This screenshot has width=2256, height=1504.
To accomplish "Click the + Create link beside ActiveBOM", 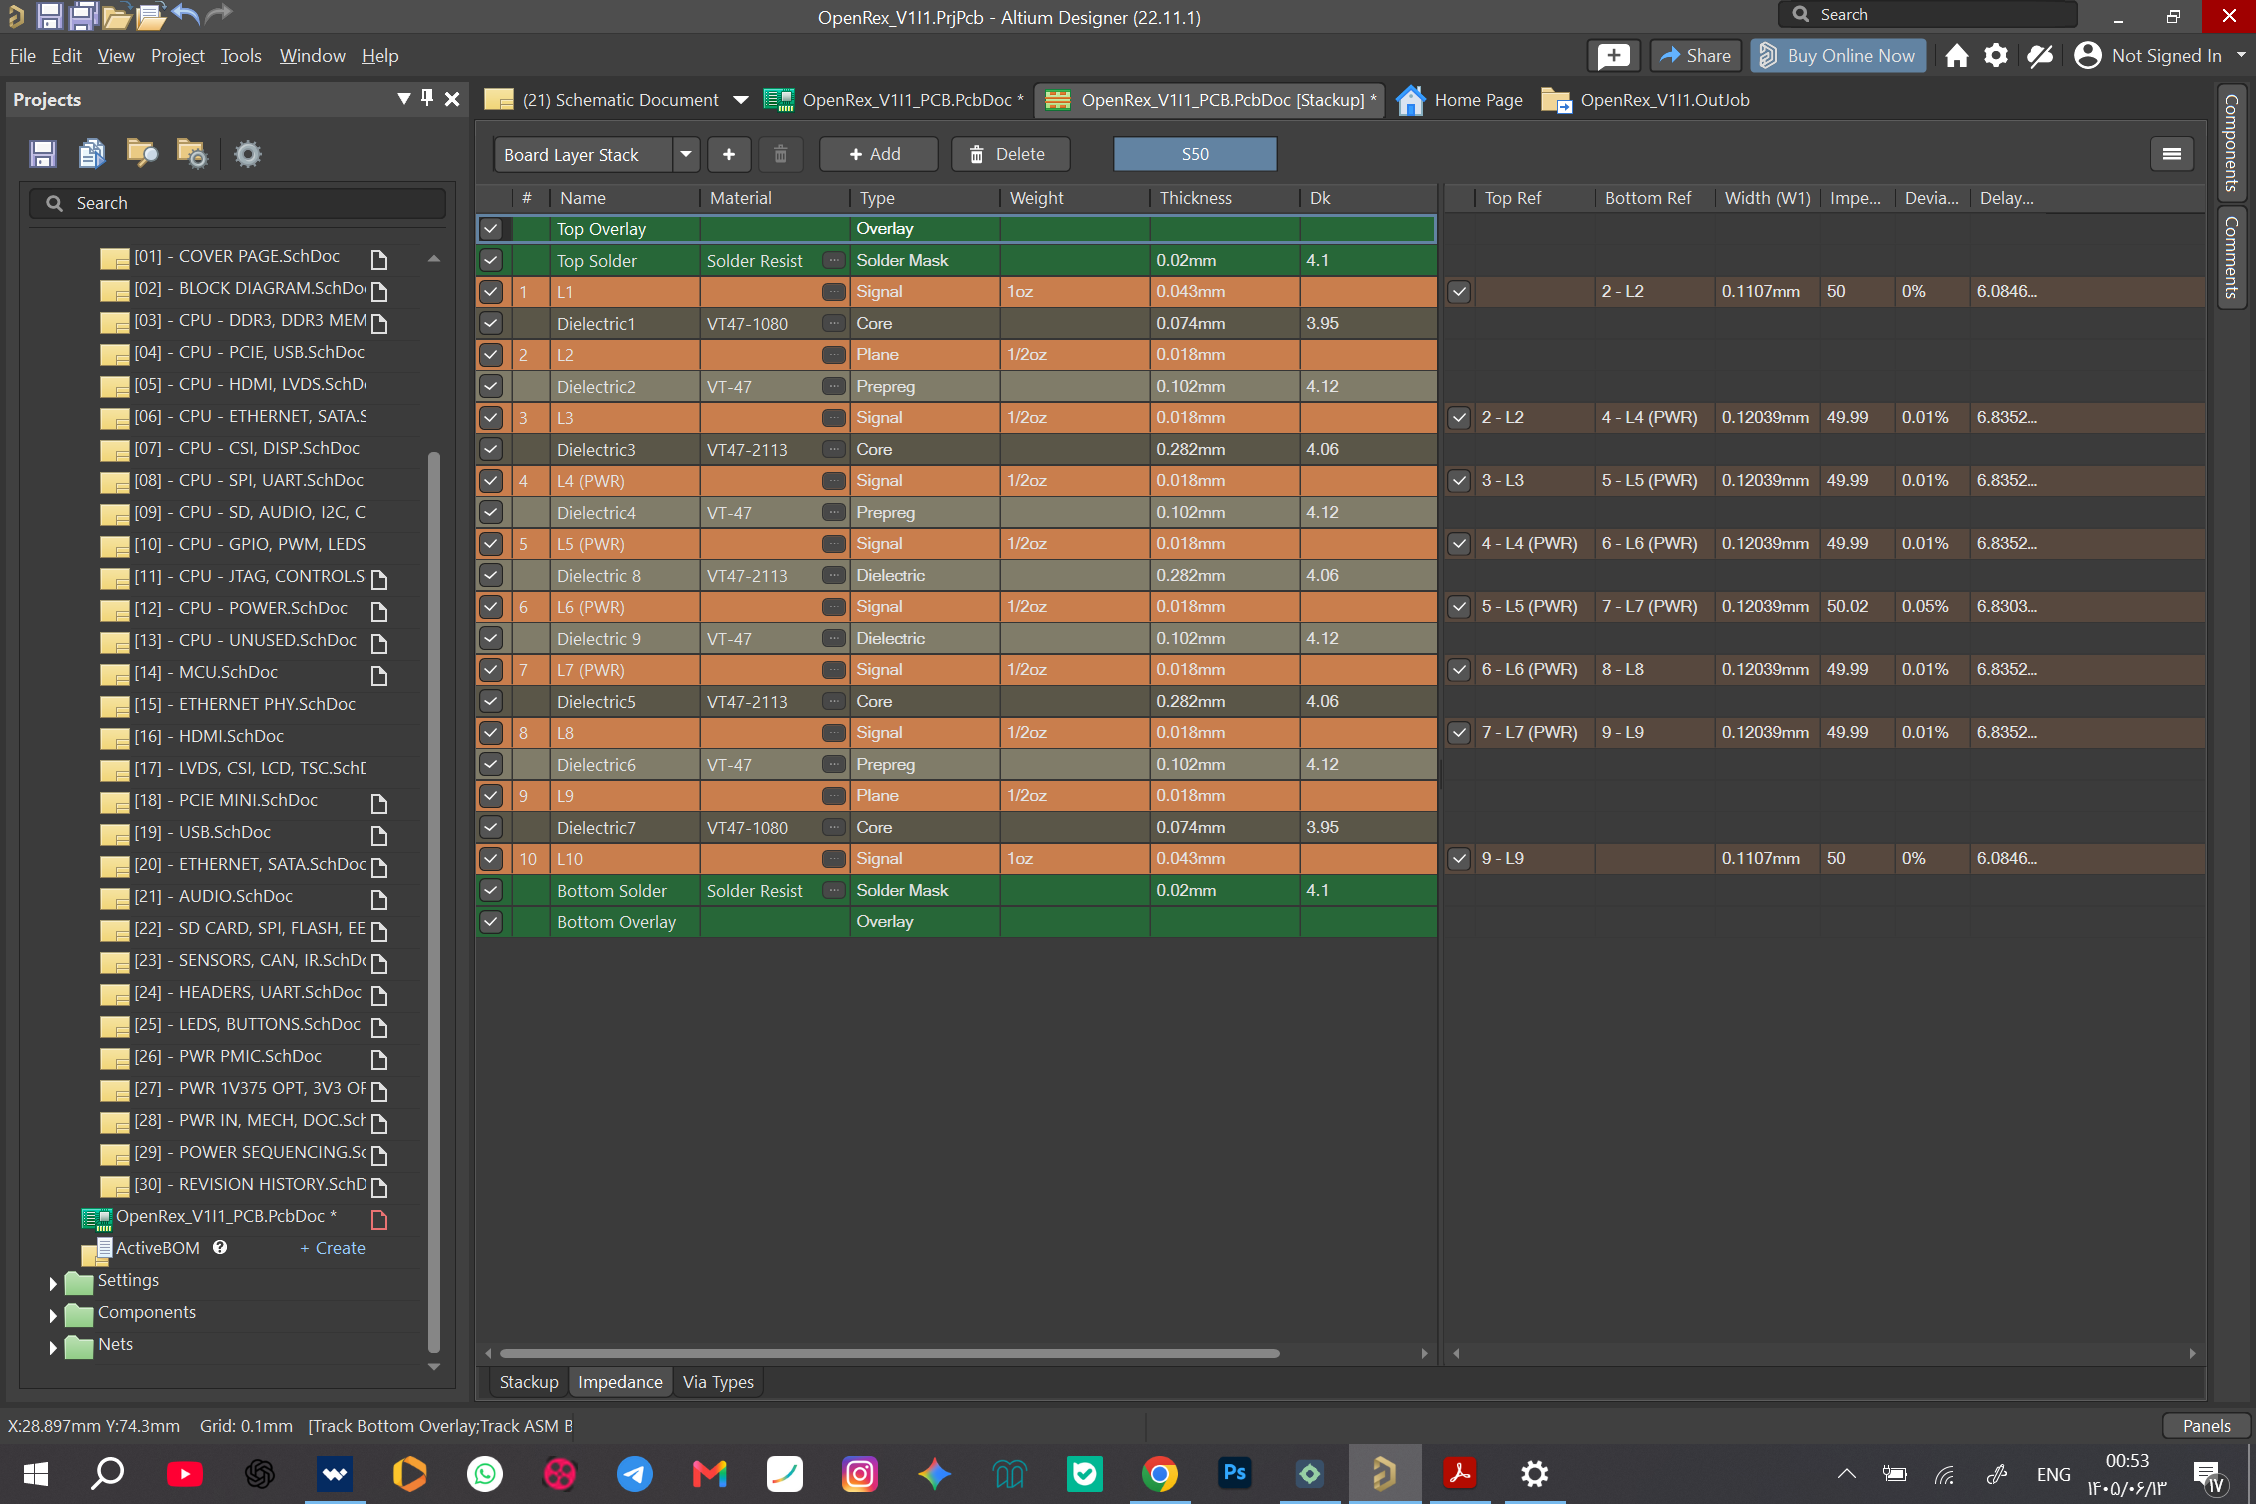I will [x=333, y=1248].
